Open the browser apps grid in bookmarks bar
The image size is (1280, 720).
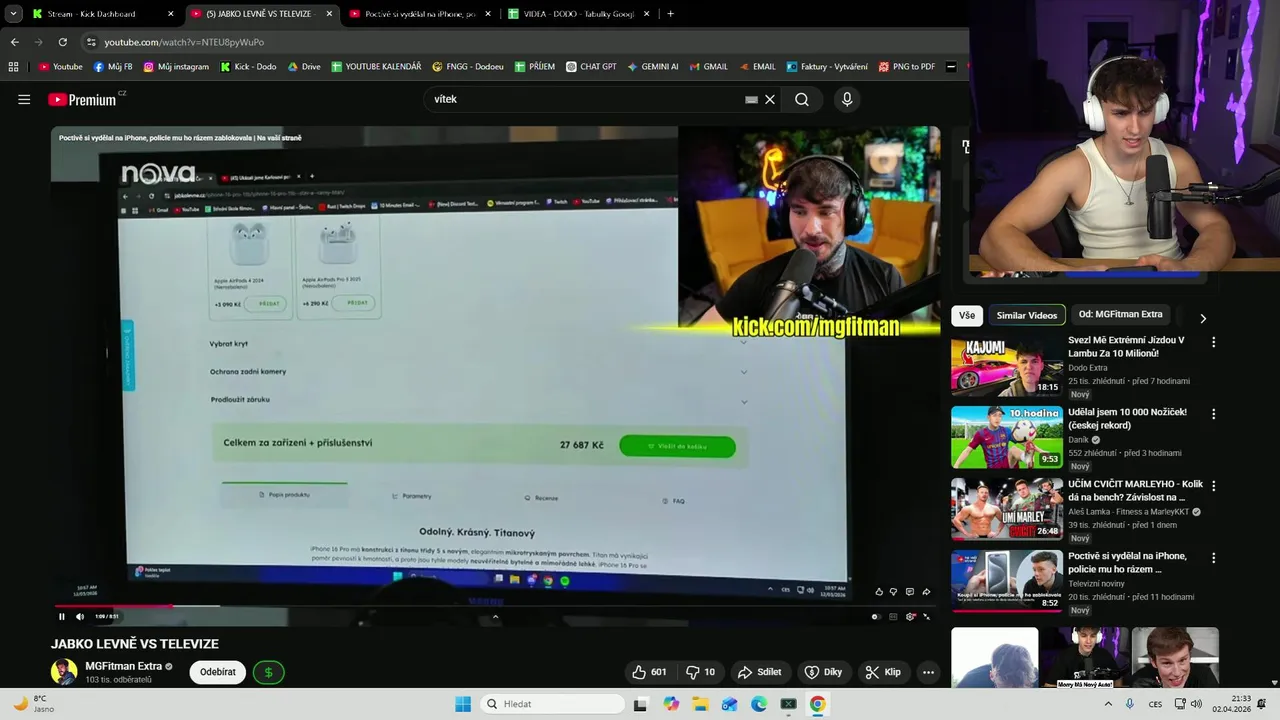pyautogui.click(x=13, y=67)
